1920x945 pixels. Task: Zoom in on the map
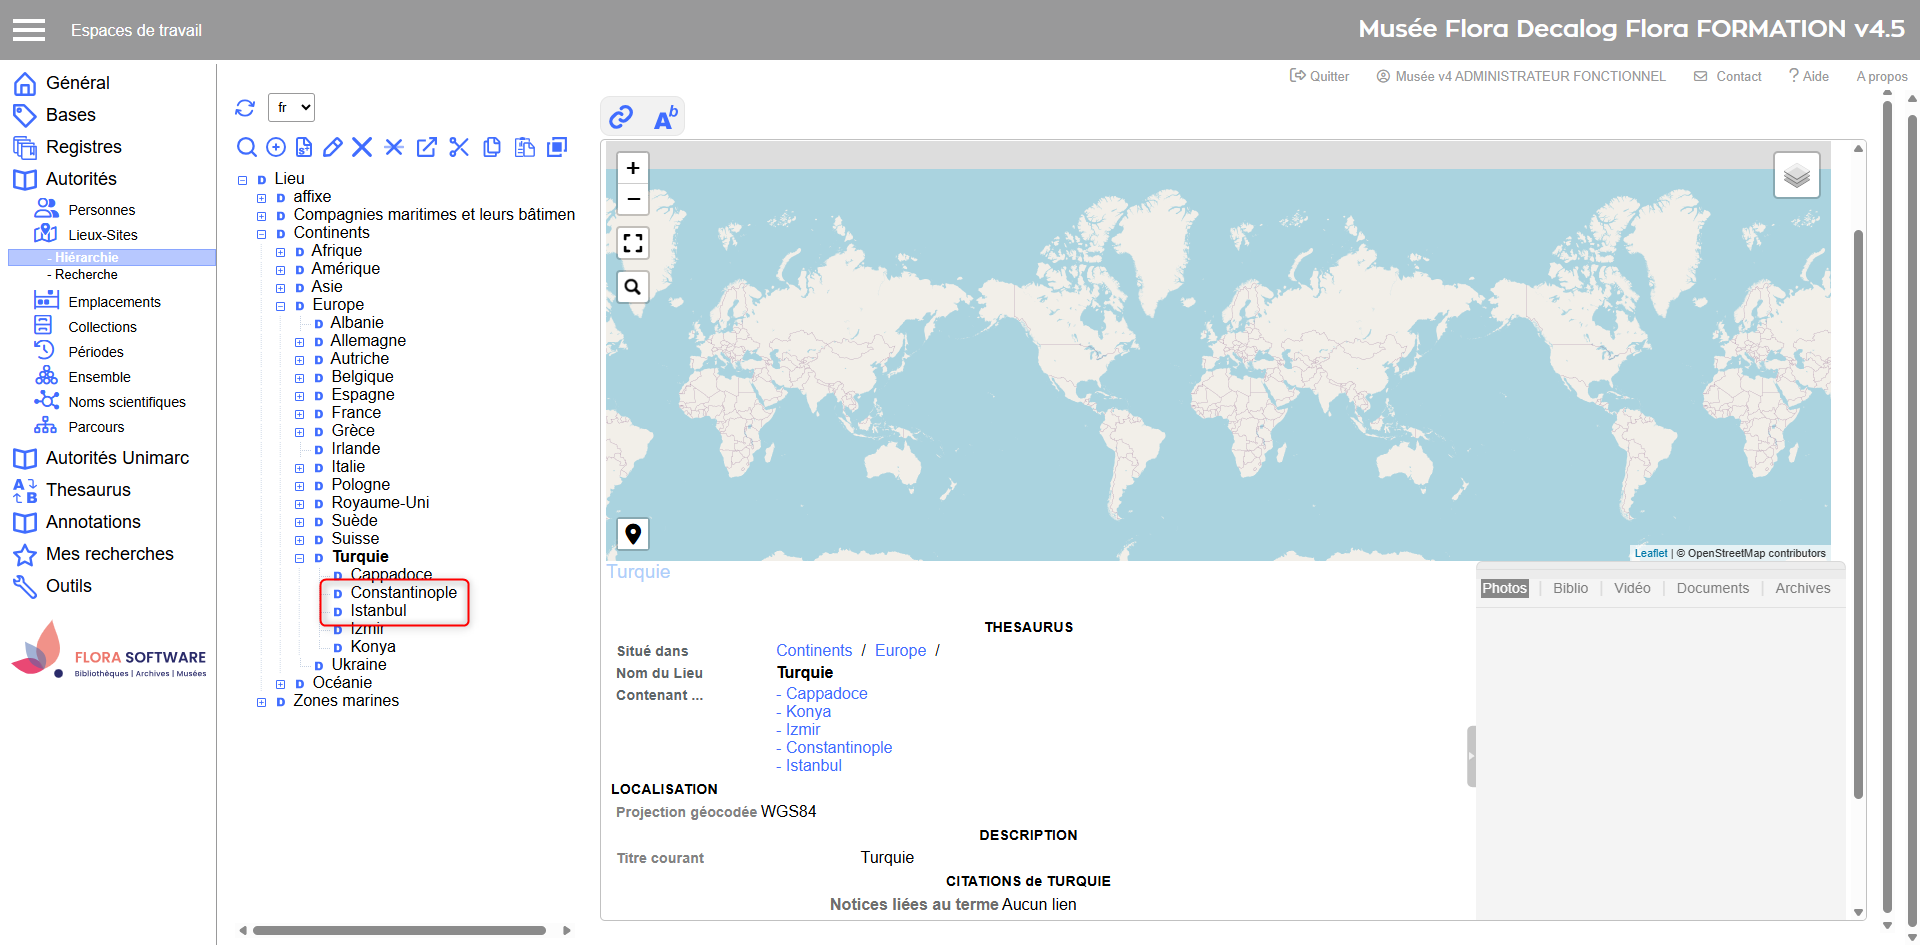point(633,168)
